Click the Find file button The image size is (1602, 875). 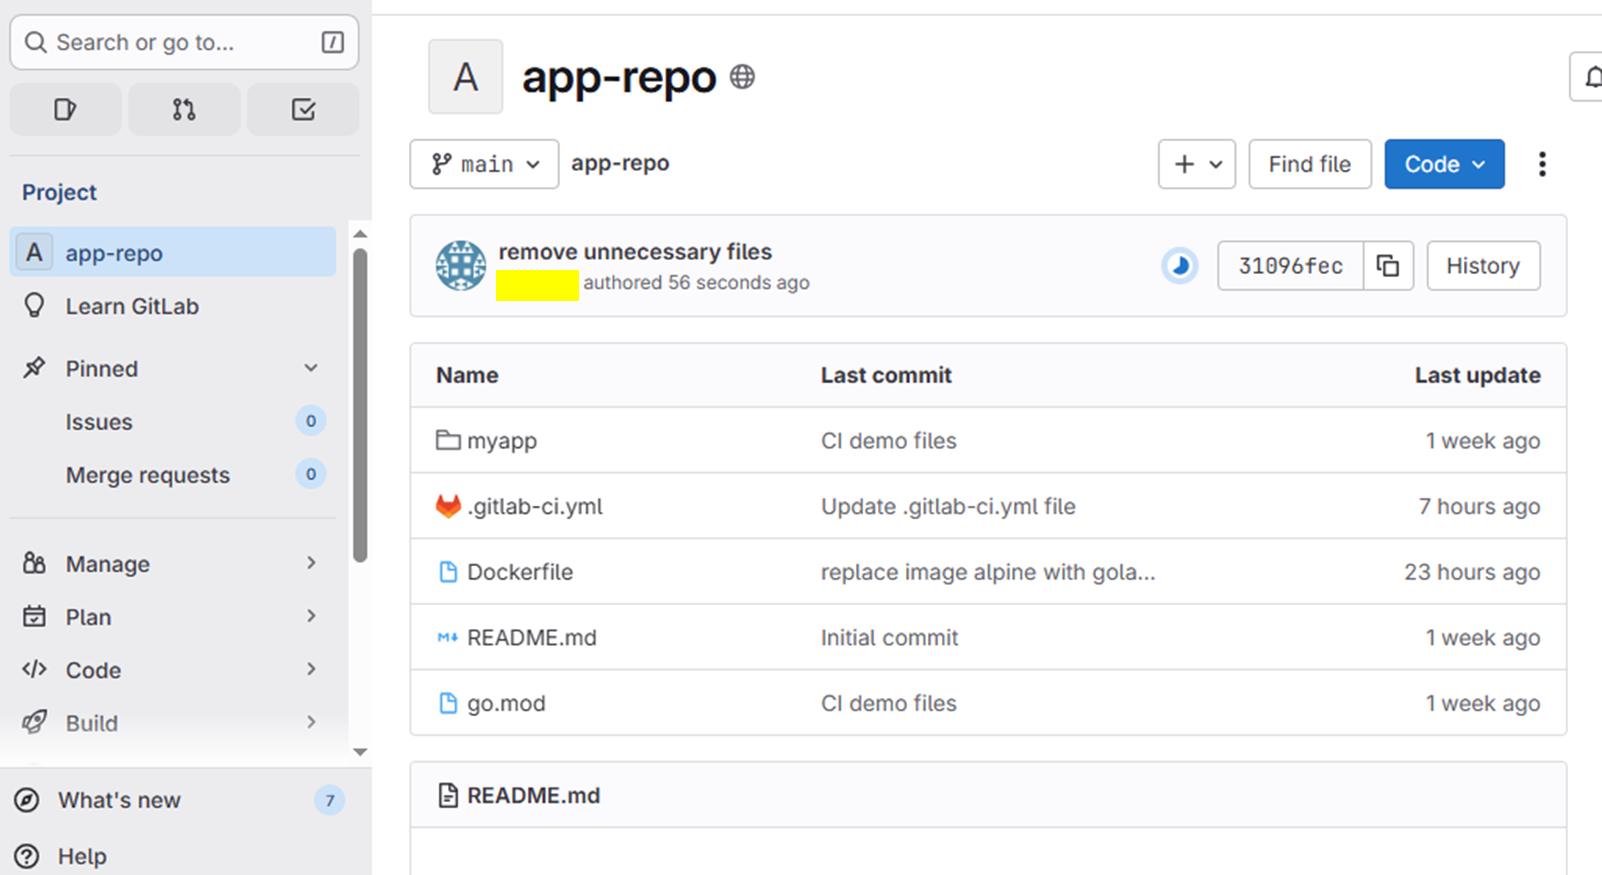coord(1310,164)
